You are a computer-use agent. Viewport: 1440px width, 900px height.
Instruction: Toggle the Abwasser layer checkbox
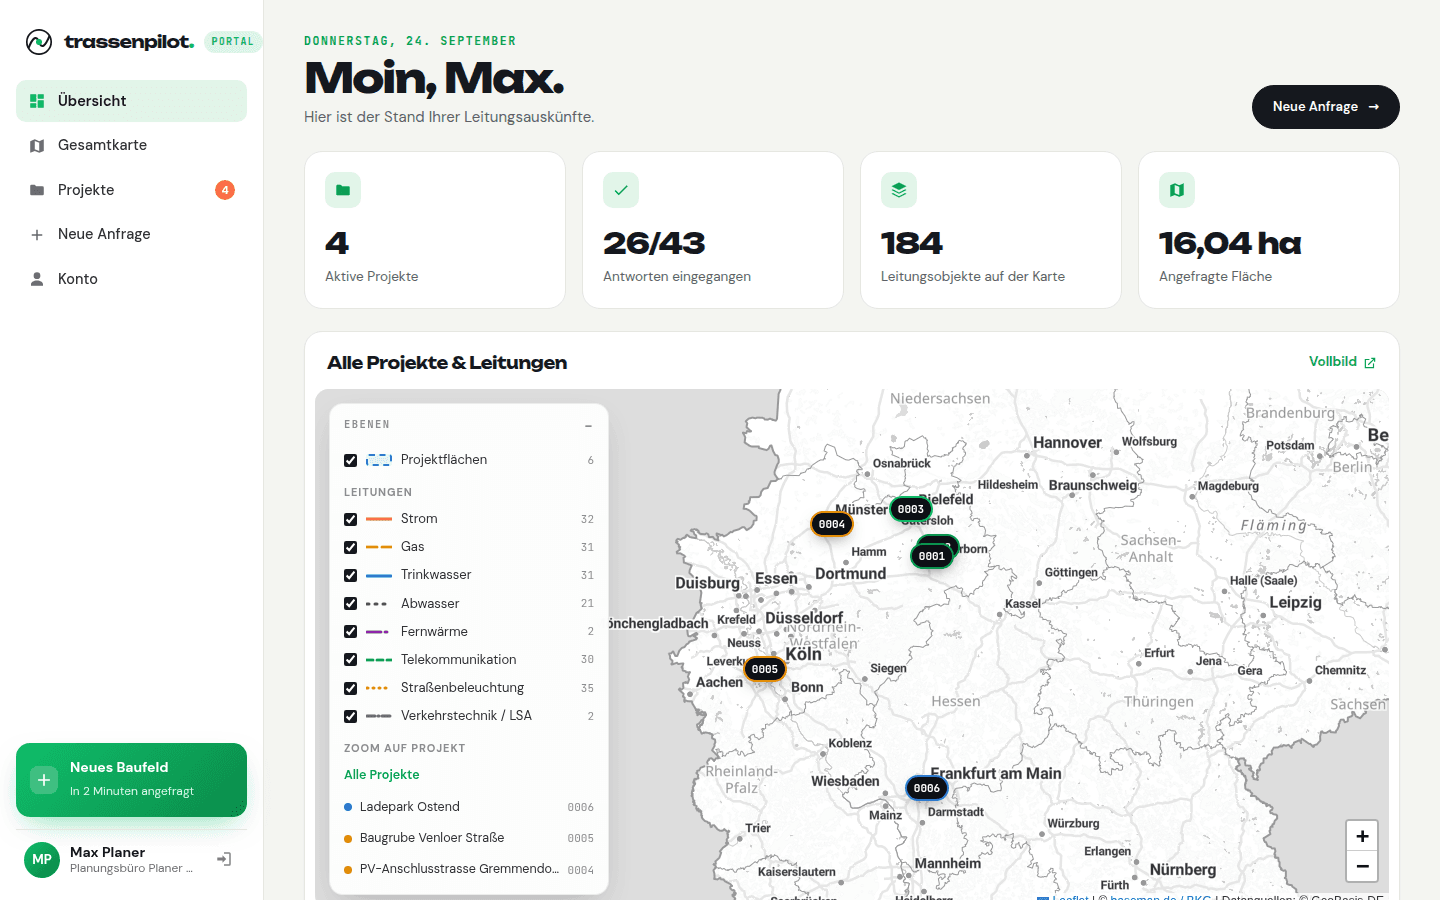tap(350, 604)
